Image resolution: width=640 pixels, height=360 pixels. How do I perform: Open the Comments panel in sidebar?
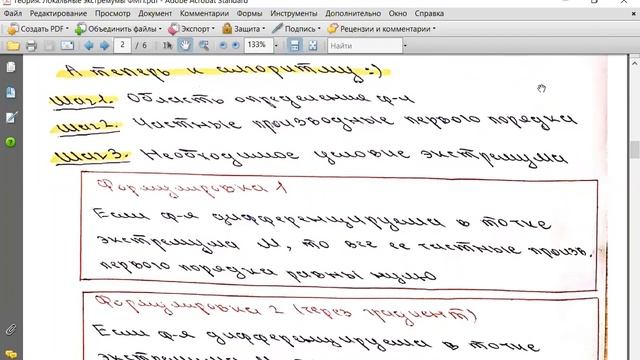11,354
